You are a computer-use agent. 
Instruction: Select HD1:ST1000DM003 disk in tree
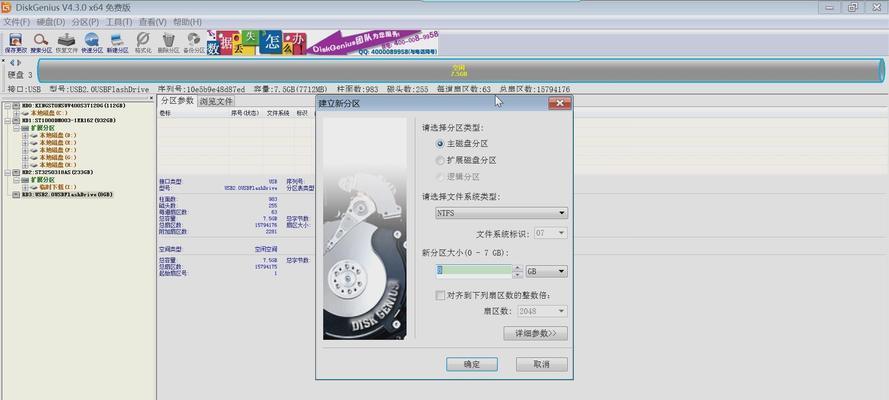69,121
